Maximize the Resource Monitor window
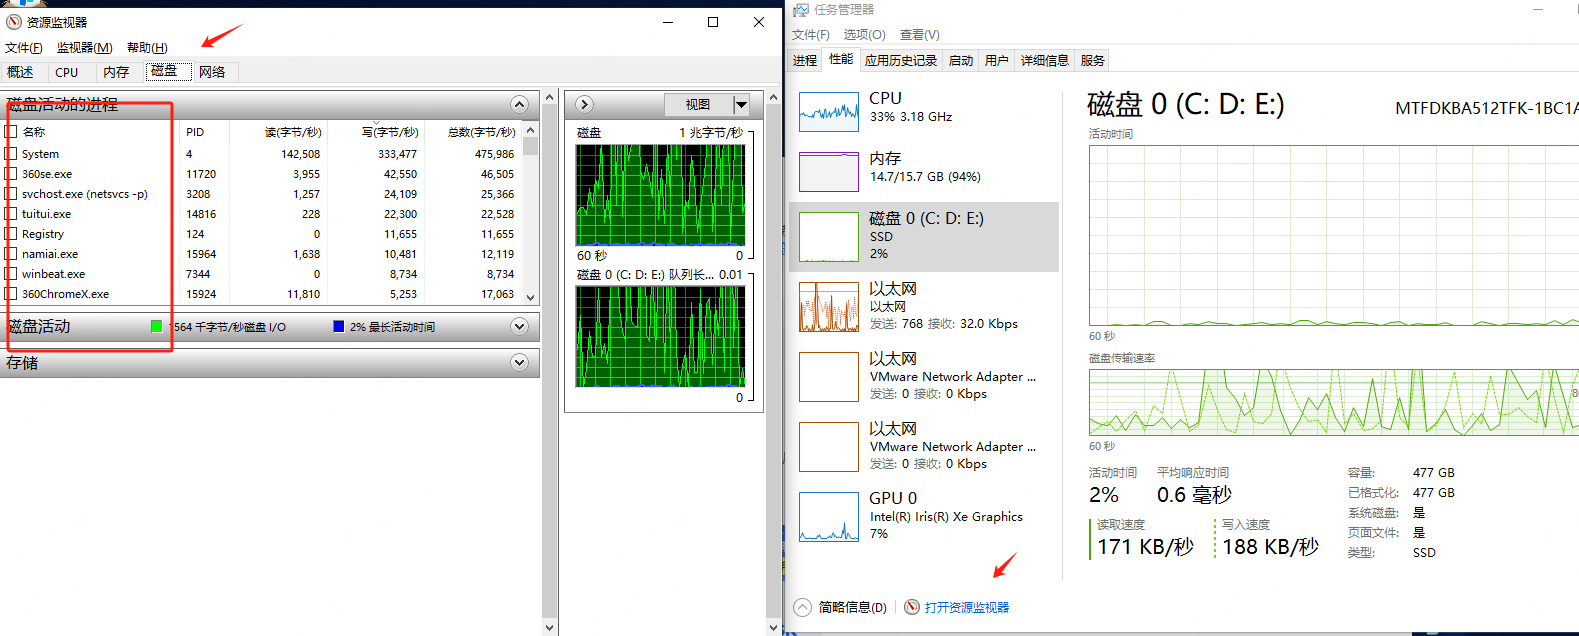The image size is (1579, 636). (x=713, y=22)
